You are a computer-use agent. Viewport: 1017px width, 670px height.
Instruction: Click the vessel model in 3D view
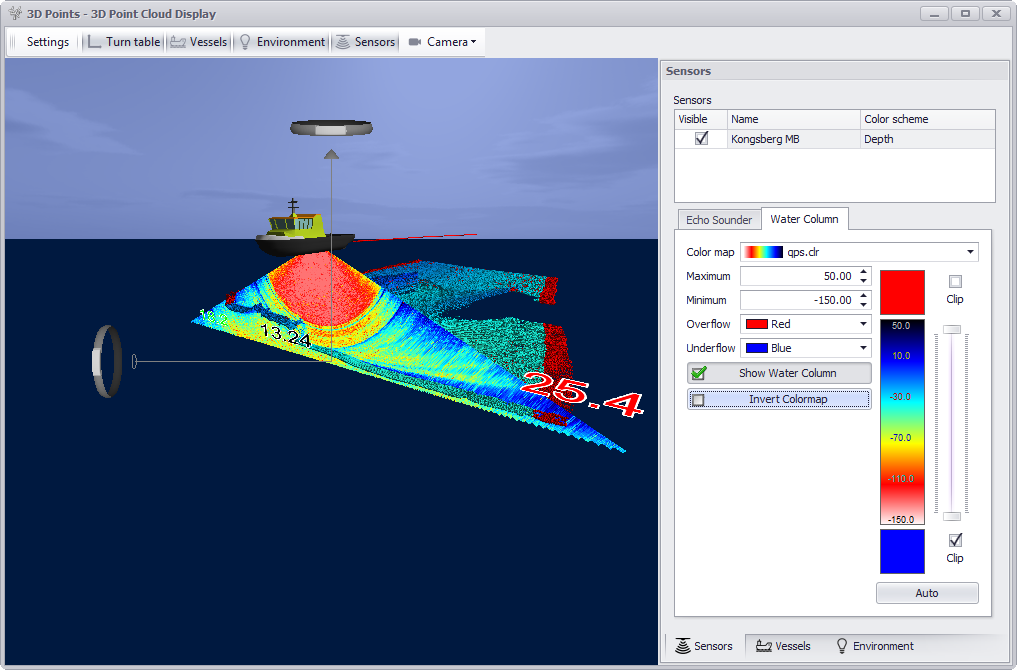pos(302,232)
